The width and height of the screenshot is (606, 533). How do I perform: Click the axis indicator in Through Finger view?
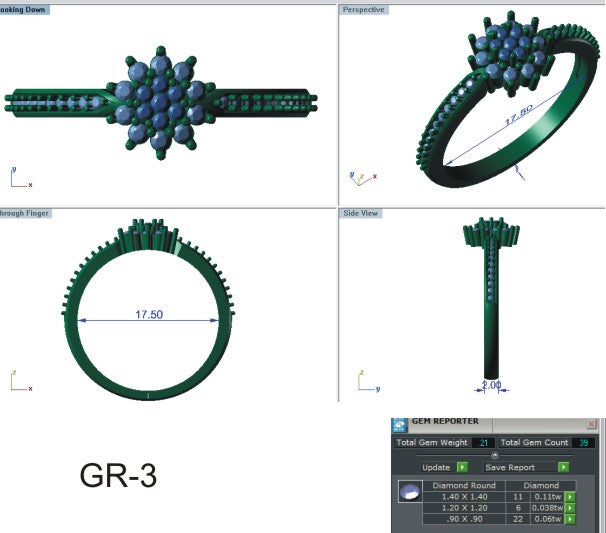point(21,381)
